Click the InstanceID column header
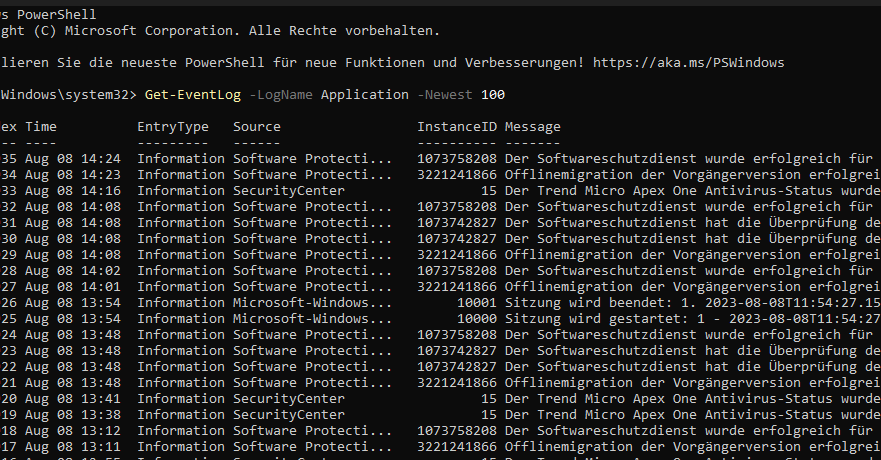The width and height of the screenshot is (881, 460). pos(457,127)
